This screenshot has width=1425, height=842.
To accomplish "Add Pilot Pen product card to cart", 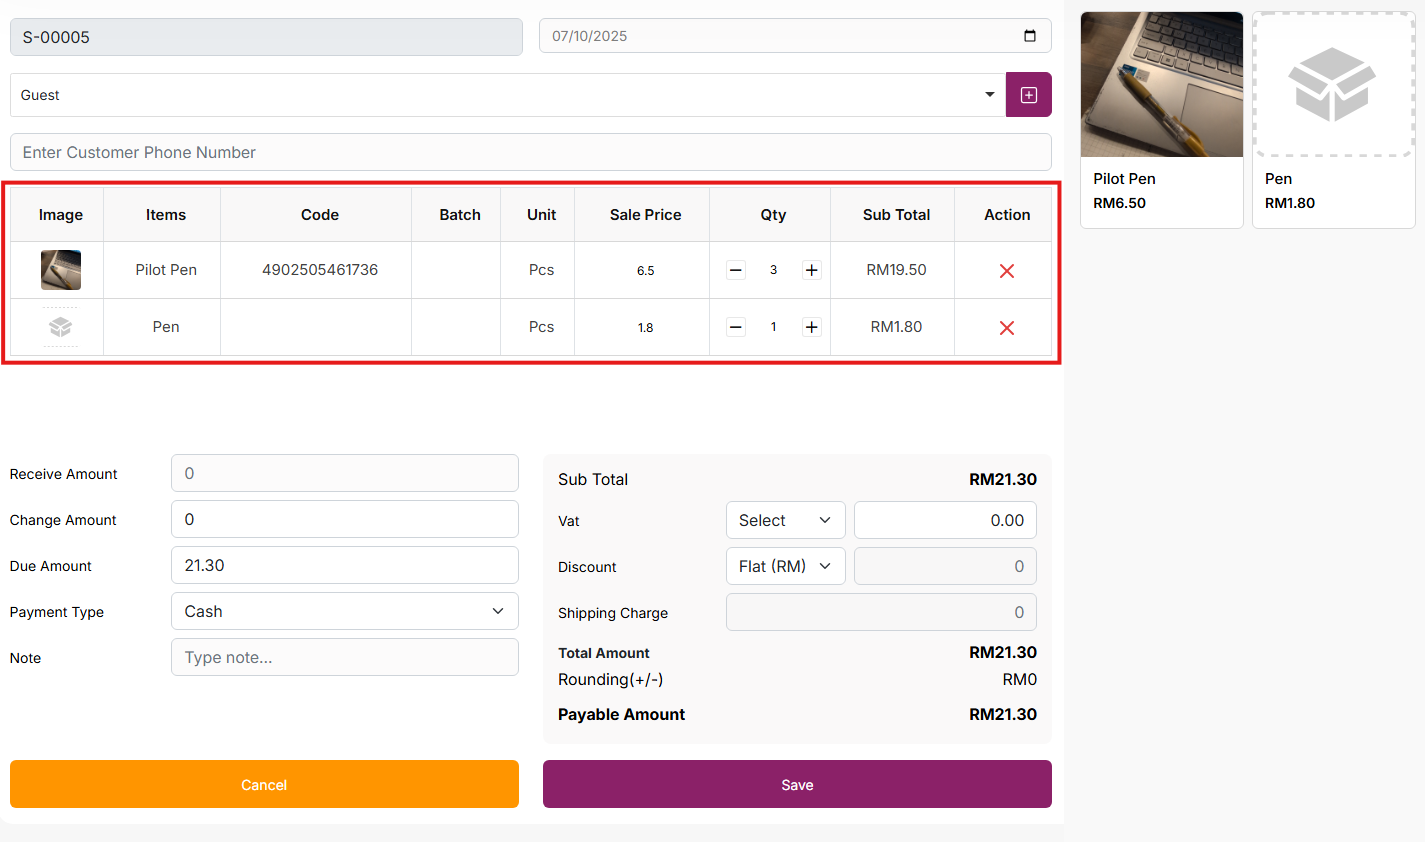I will click(x=1161, y=119).
